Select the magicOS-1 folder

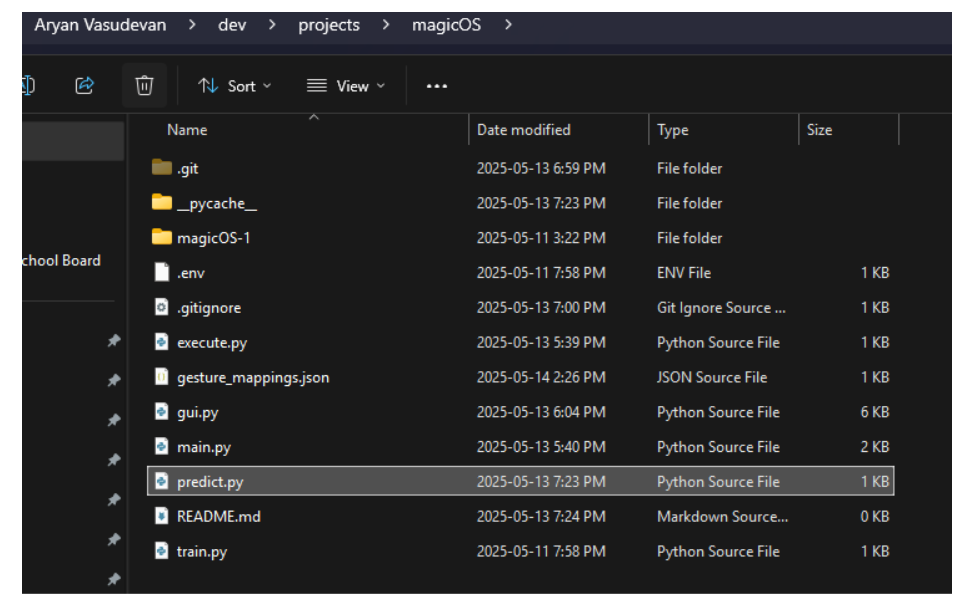pyautogui.click(x=213, y=238)
